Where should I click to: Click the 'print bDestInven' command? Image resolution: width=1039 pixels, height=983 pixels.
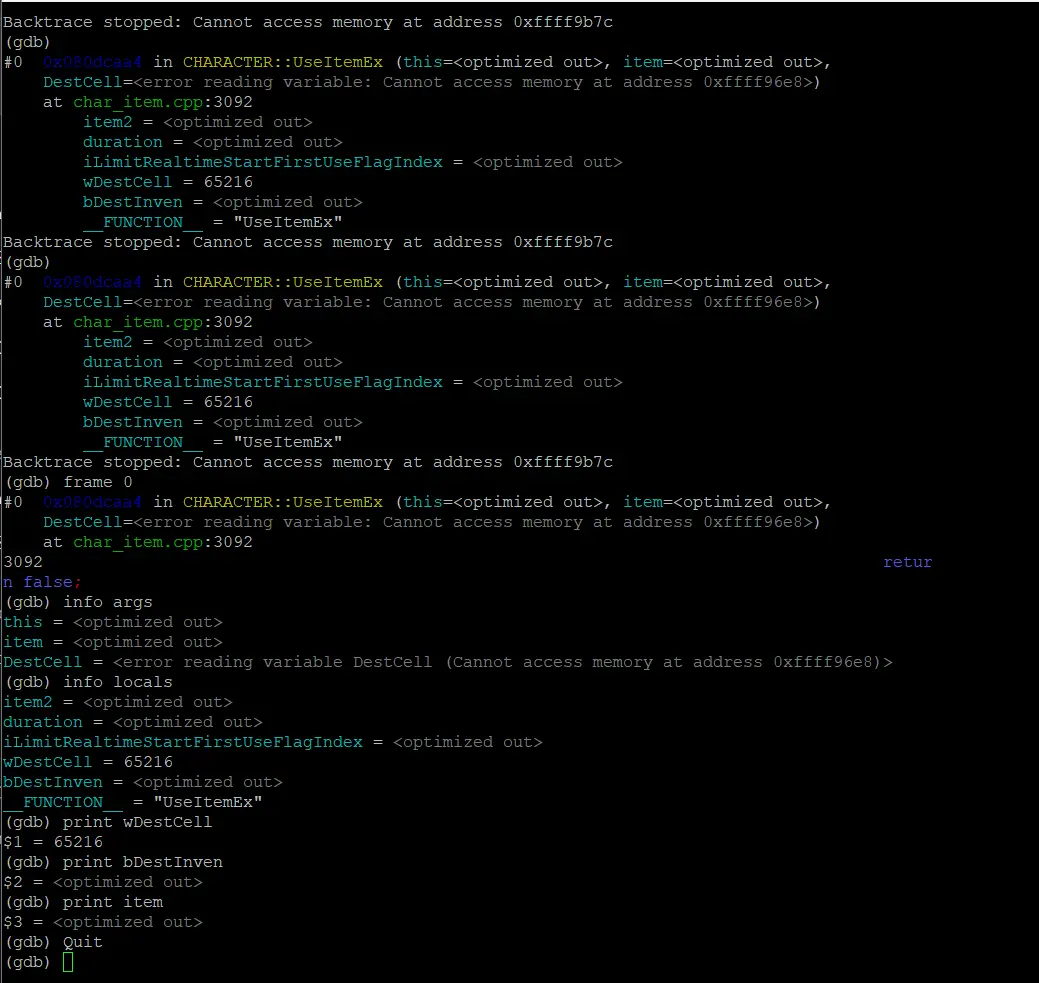coord(142,862)
